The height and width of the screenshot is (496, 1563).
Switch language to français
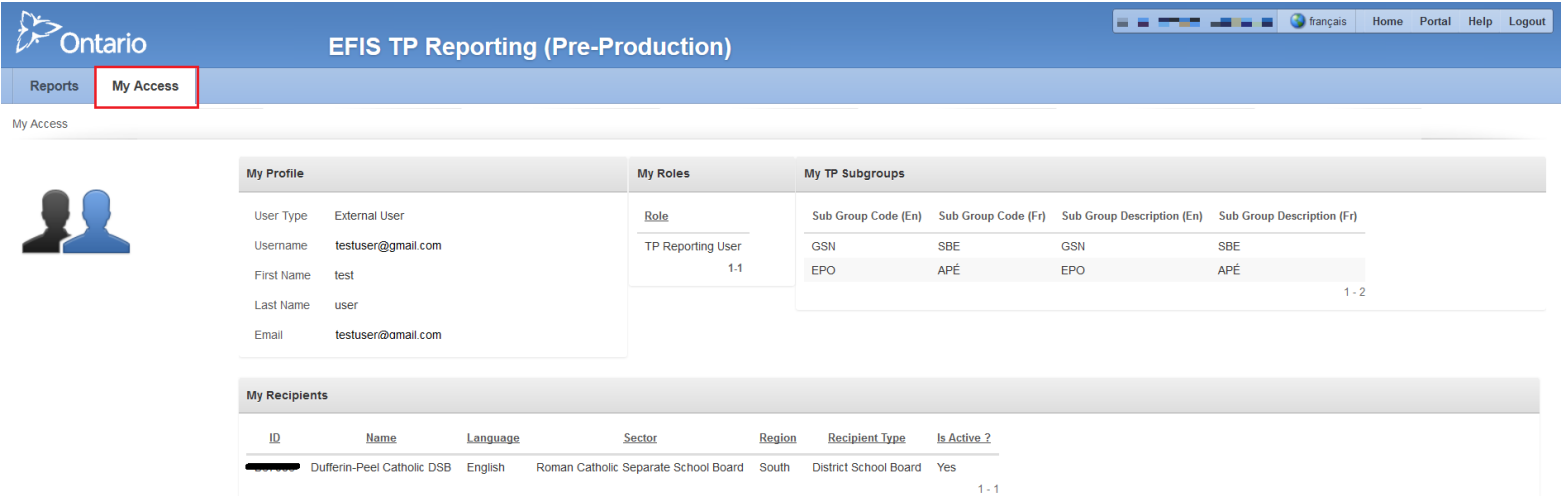1327,21
